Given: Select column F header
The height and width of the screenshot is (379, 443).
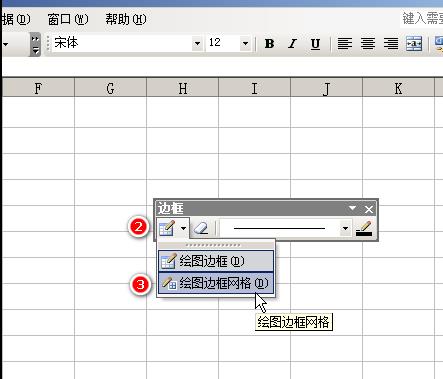Looking at the screenshot, I should (x=38, y=88).
